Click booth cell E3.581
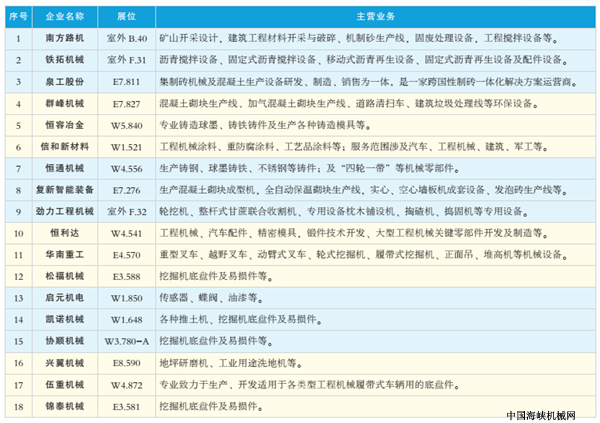 (x=127, y=407)
